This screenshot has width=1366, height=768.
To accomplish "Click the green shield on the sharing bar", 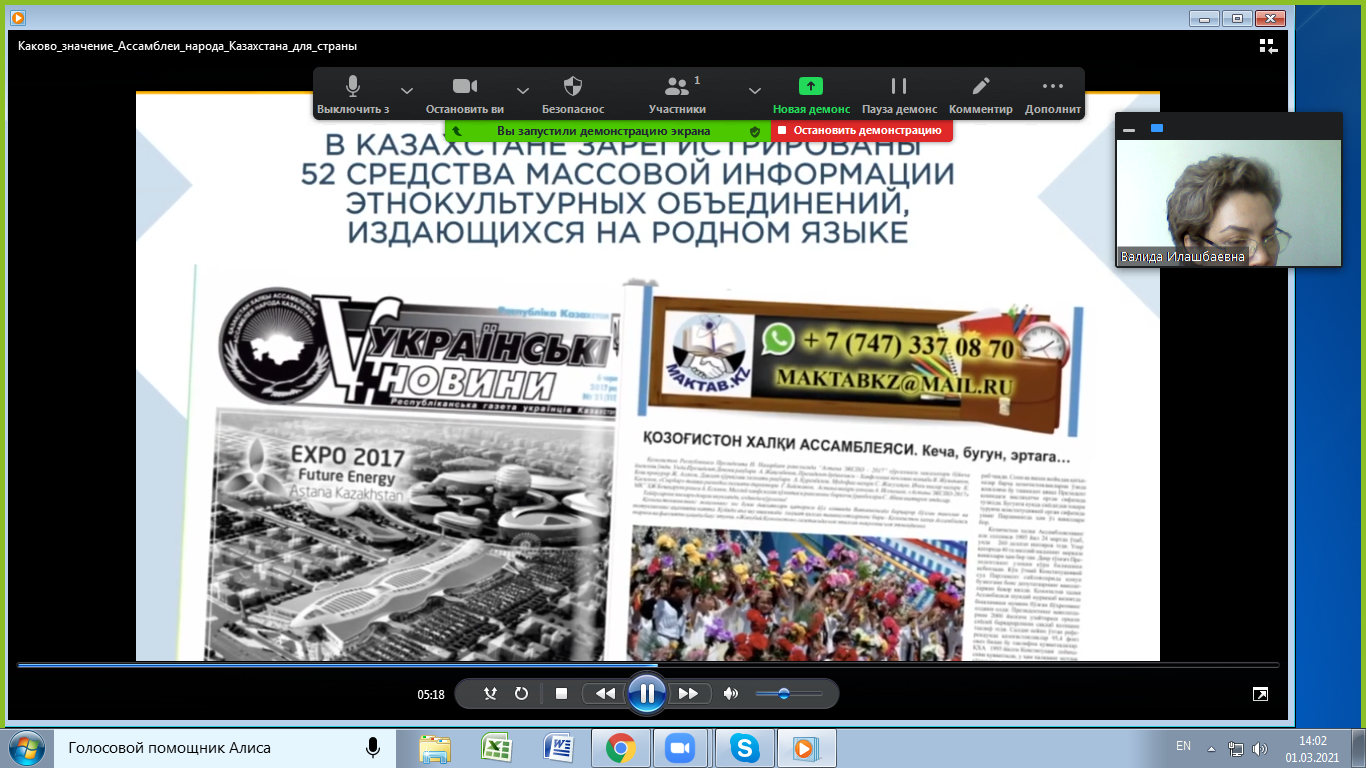I will 755,131.
